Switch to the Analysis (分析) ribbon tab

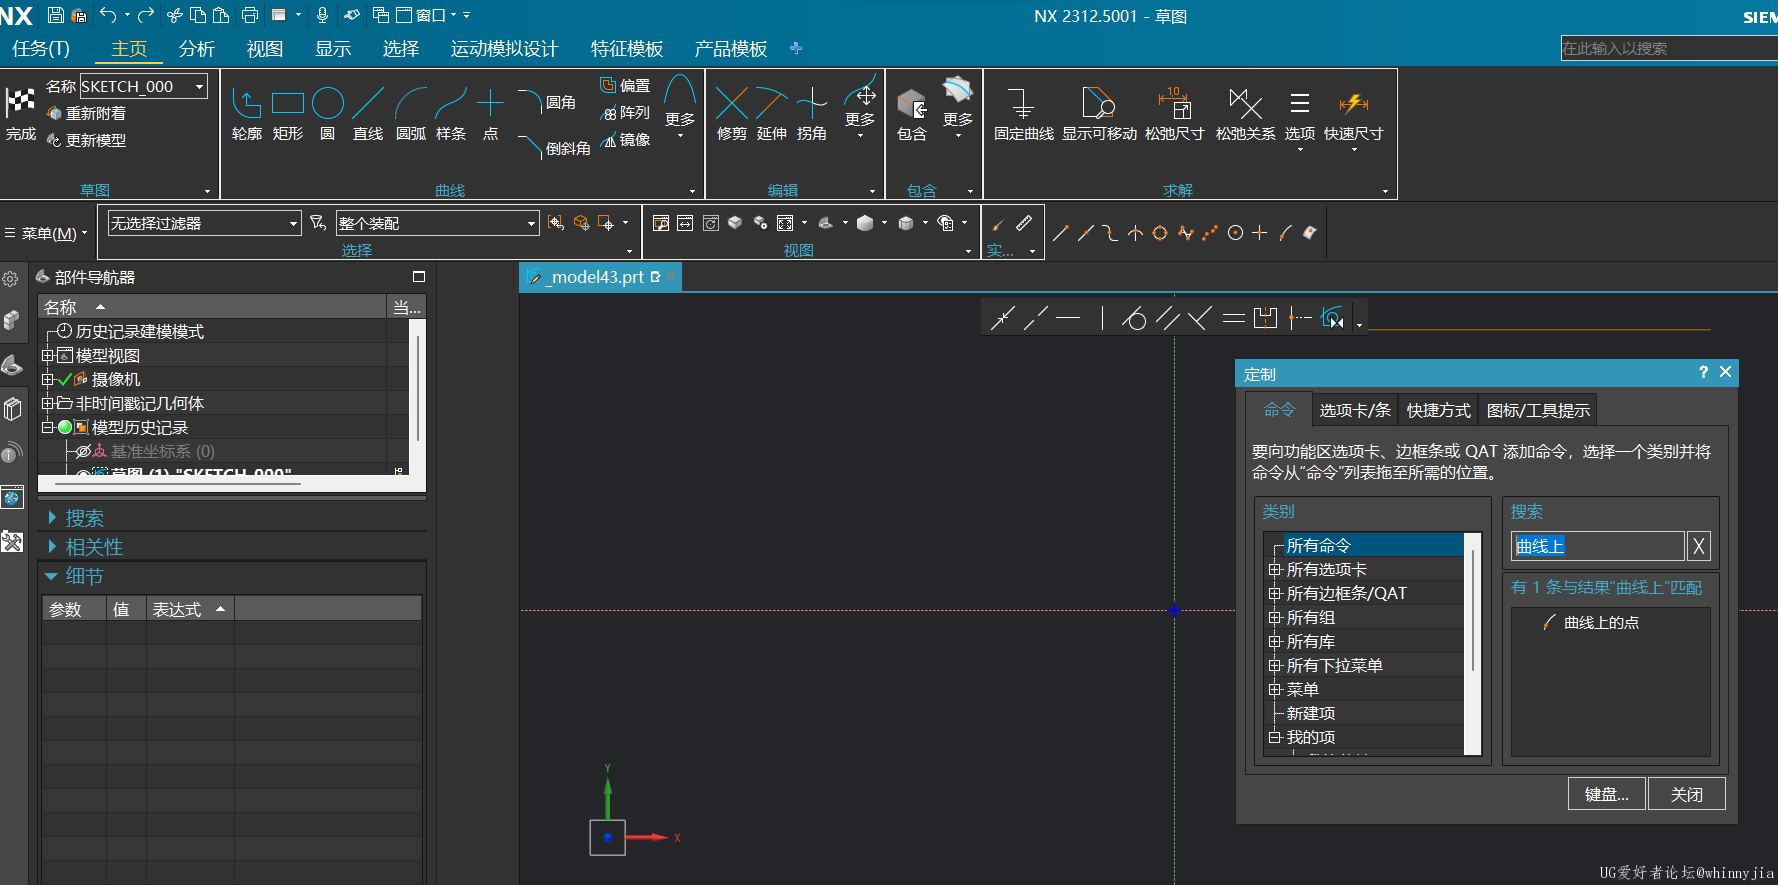coord(197,49)
